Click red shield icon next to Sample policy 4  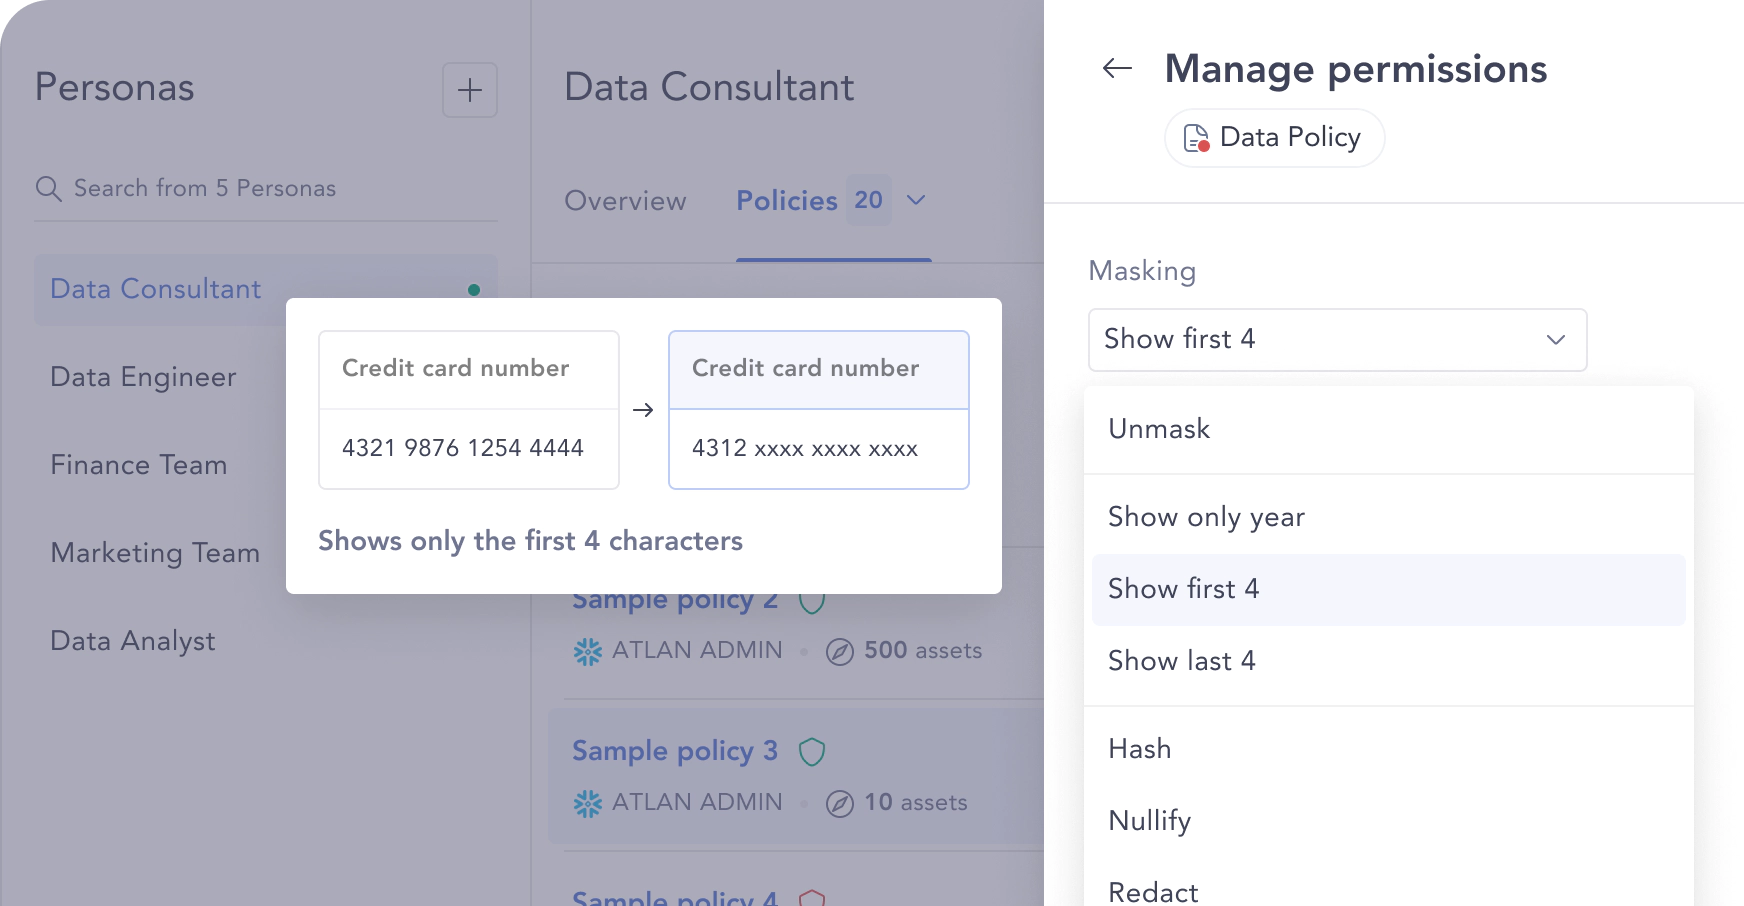pos(812,898)
